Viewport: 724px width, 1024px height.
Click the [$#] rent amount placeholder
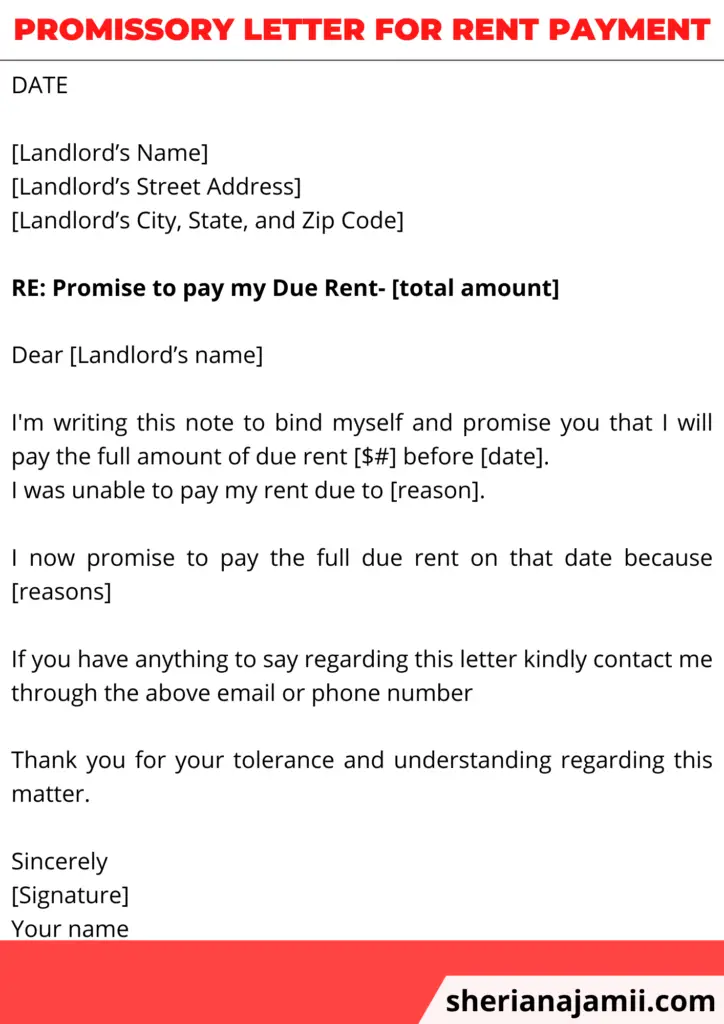pyautogui.click(x=375, y=456)
